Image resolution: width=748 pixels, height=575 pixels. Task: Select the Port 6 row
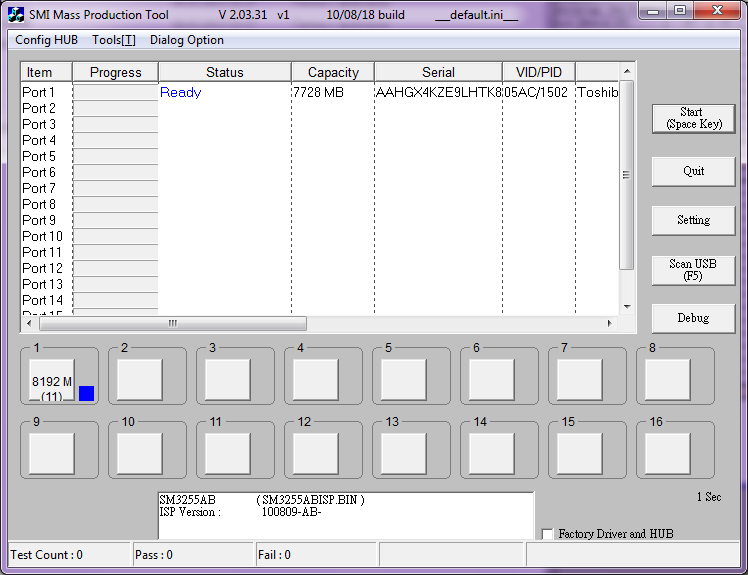click(x=320, y=172)
